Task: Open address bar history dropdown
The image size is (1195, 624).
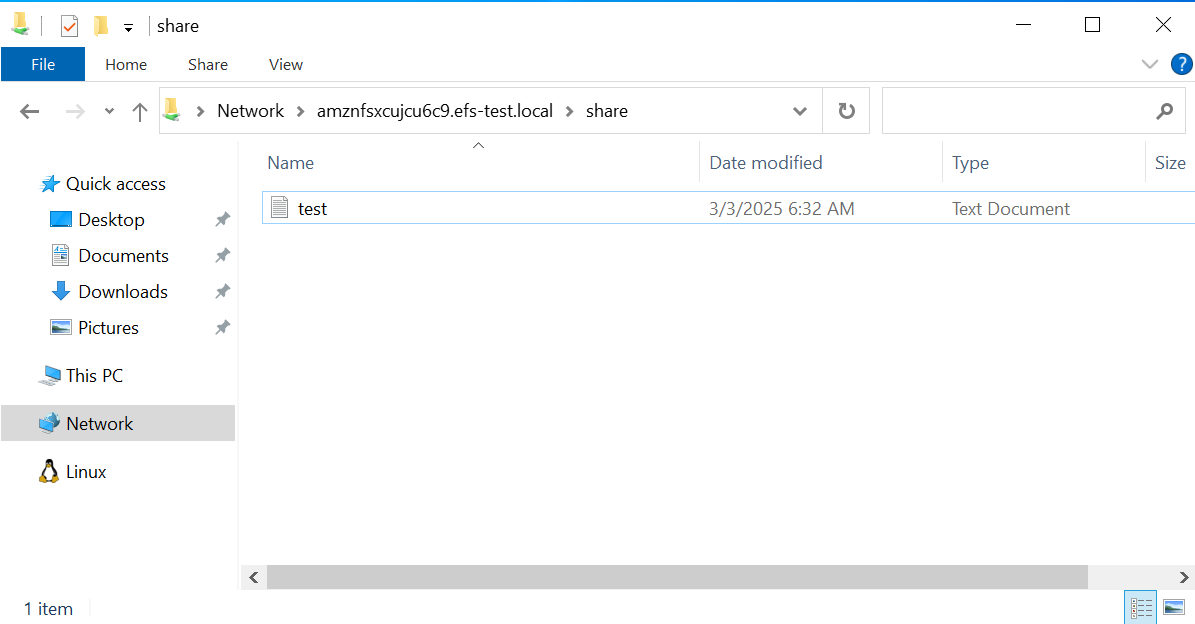Action: [x=799, y=111]
